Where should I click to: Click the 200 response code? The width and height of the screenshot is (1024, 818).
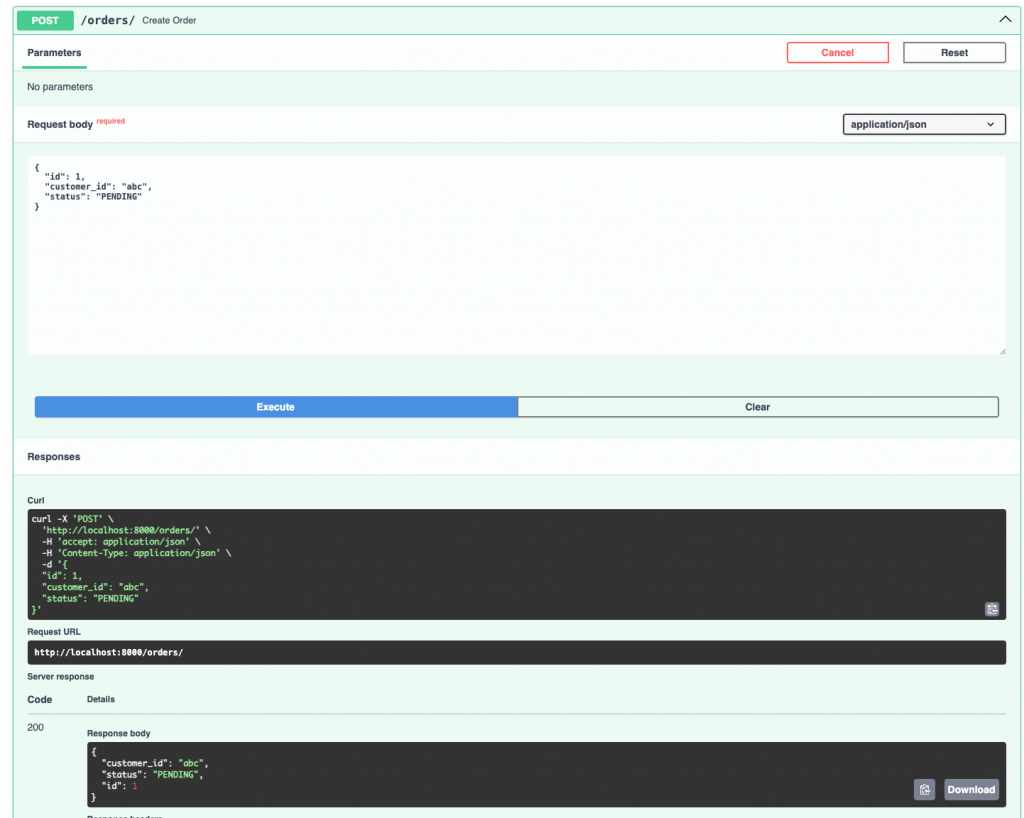tap(35, 727)
